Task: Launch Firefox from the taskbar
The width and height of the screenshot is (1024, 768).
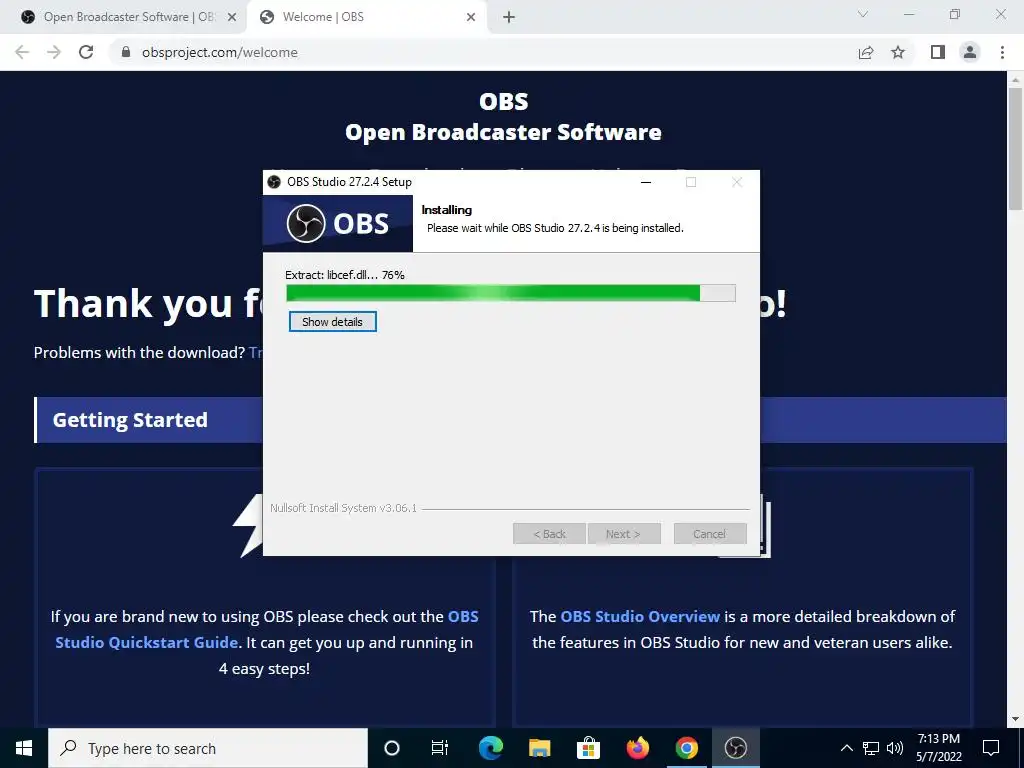Action: [637, 748]
